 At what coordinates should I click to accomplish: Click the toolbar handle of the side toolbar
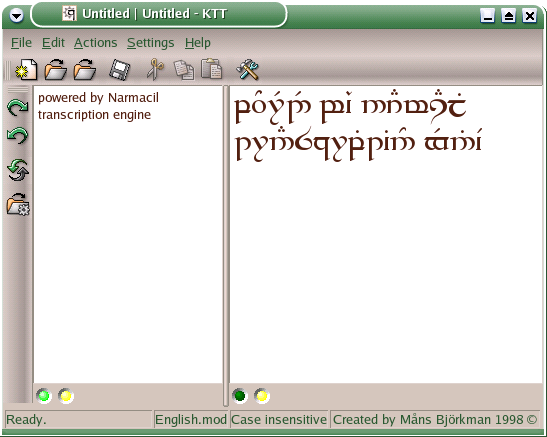pos(18,90)
